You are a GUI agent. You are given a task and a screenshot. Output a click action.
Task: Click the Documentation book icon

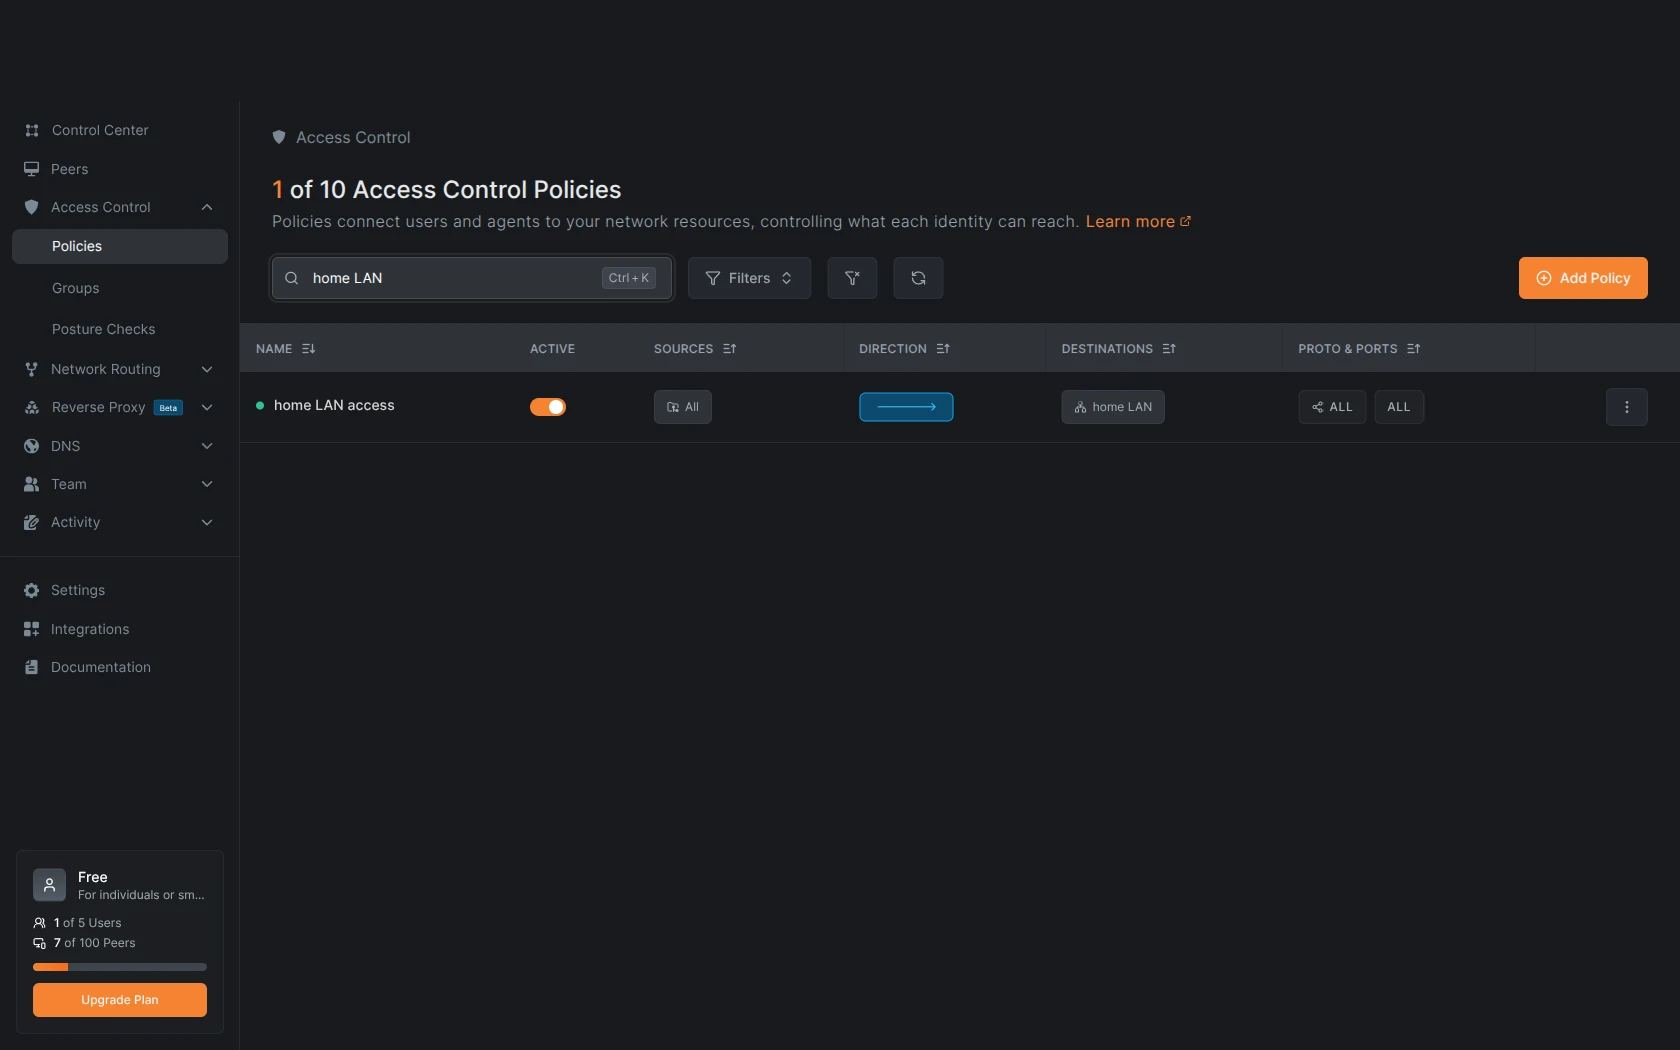tap(32, 667)
